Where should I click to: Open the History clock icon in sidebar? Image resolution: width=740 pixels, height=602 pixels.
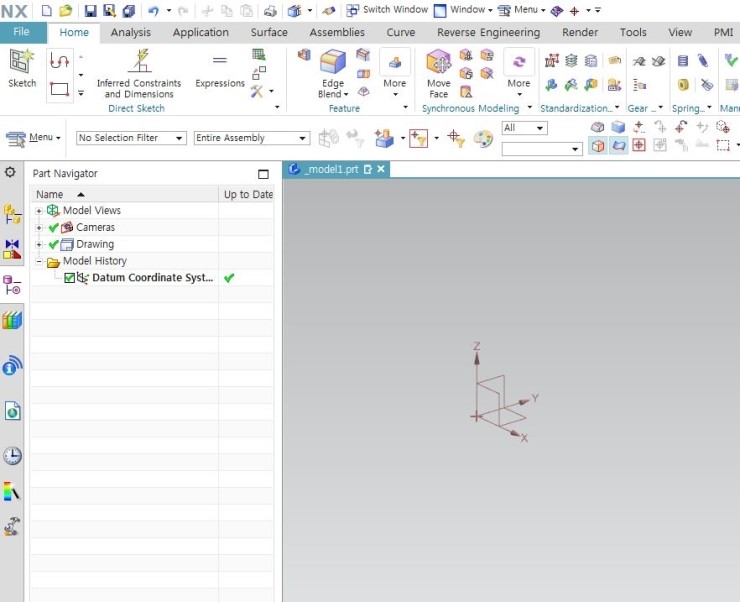(x=12, y=456)
